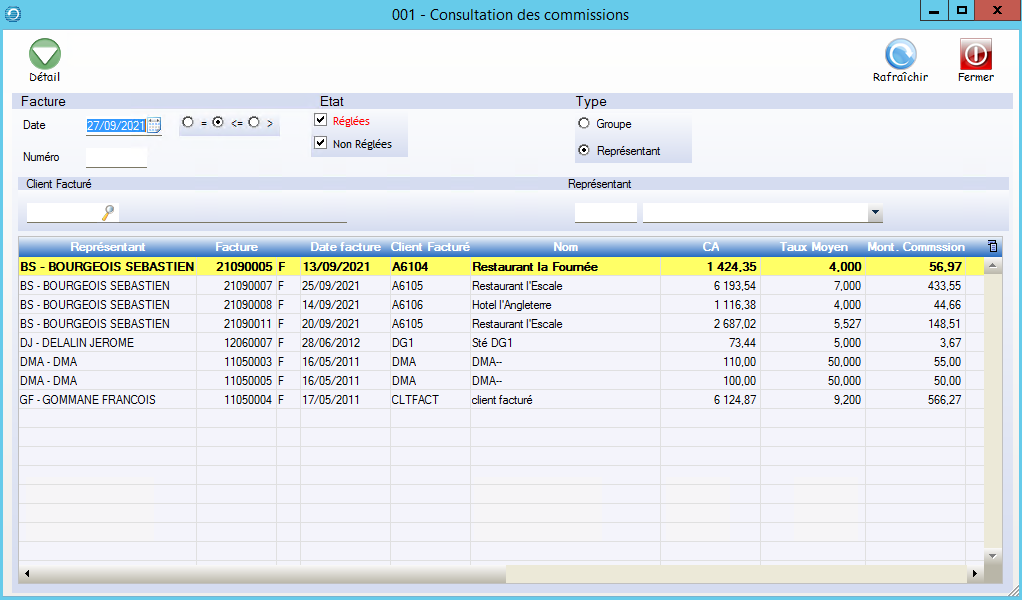The height and width of the screenshot is (600, 1022).
Task: Click the Numéro invoice input field
Action: tap(116, 157)
